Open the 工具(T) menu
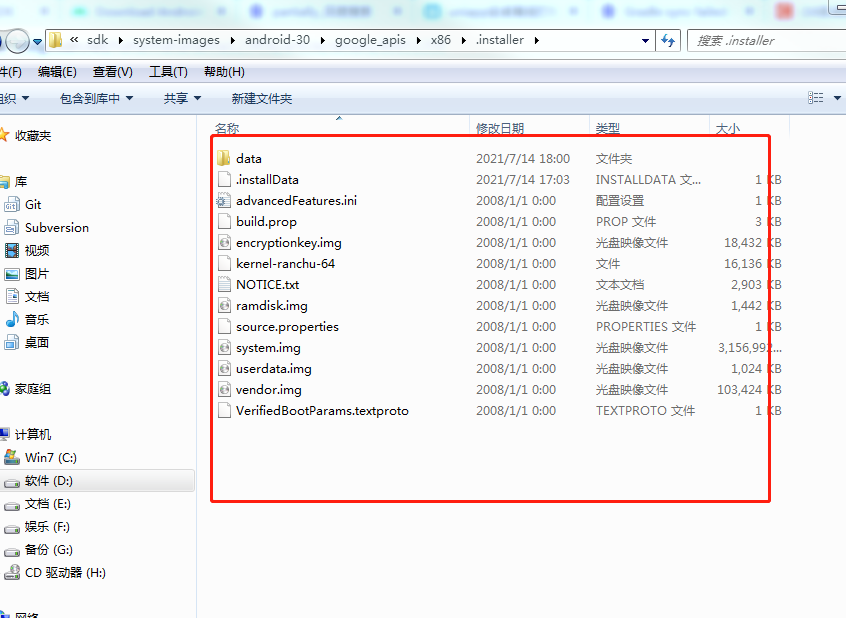This screenshot has width=846, height=618. click(168, 71)
